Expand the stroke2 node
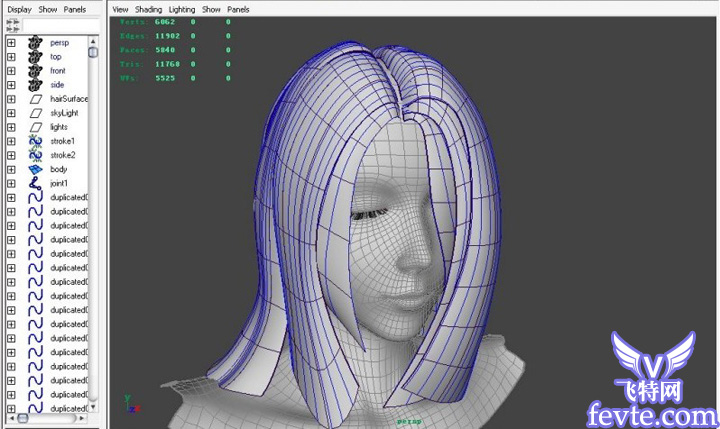The image size is (720, 429). click(x=11, y=155)
